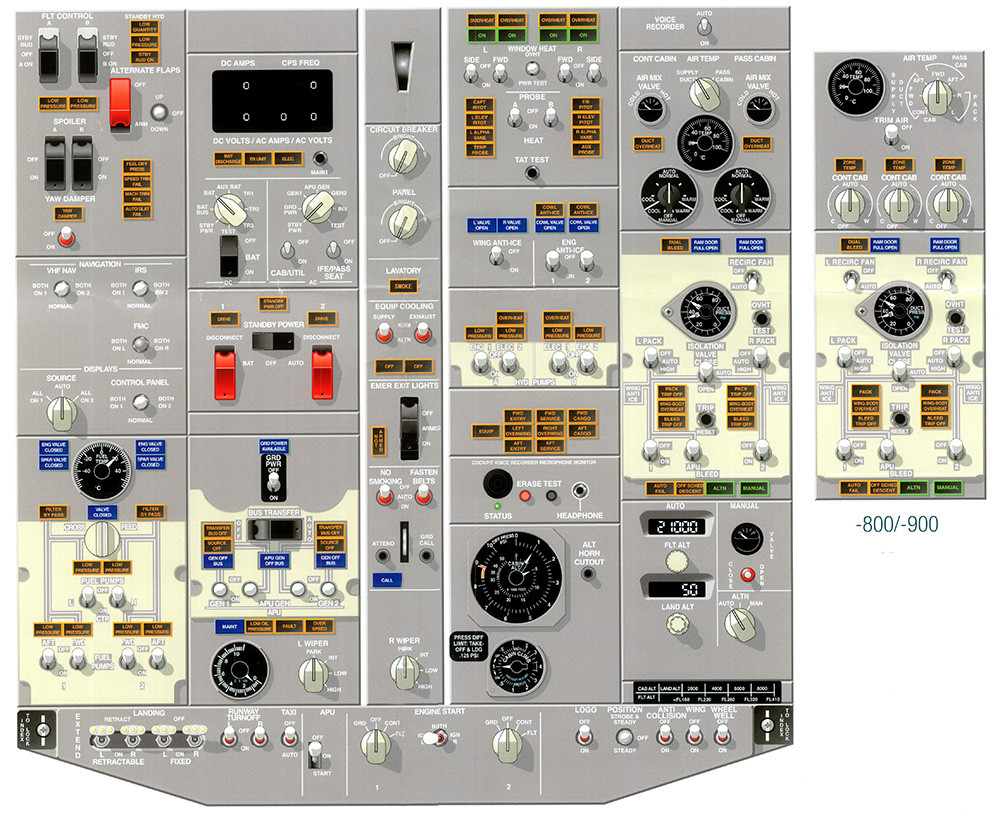
Task: Adjust the Circuit Breaker brightness knob
Action: [x=404, y=153]
